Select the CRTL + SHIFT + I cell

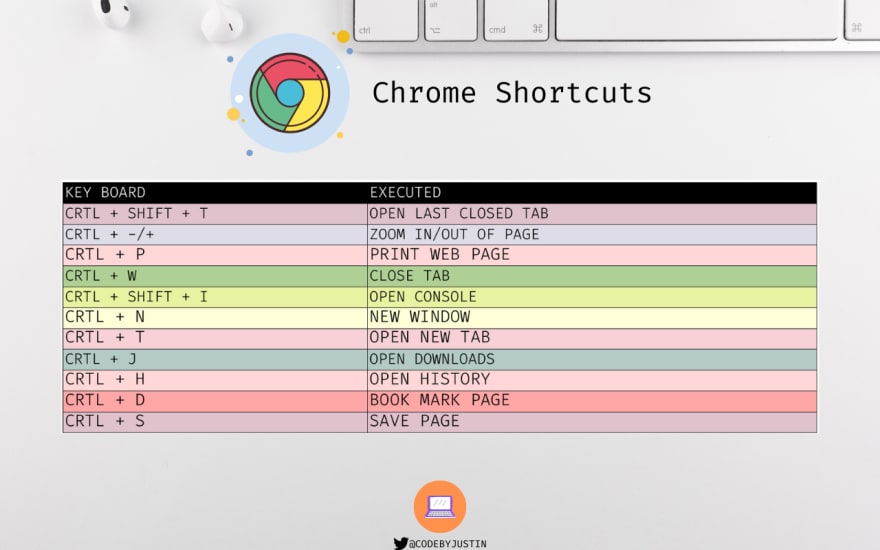pyautogui.click(x=215, y=297)
